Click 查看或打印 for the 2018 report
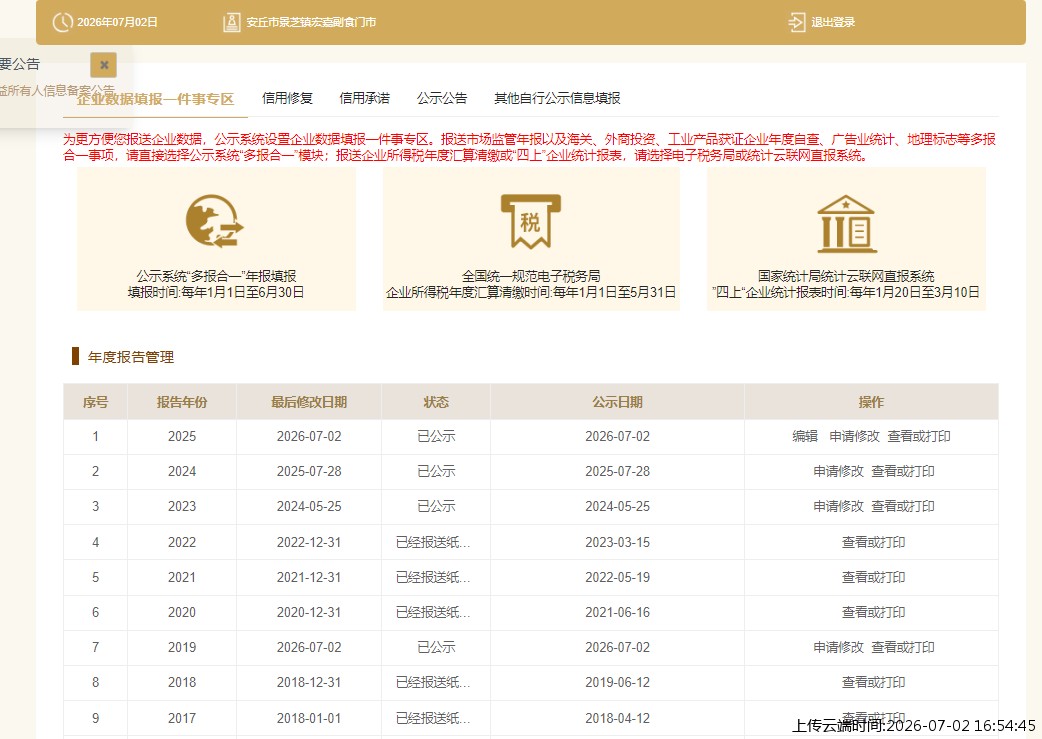 click(x=873, y=683)
